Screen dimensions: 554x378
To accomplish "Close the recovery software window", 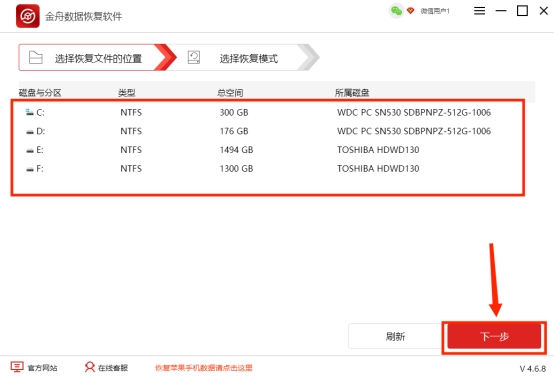I will [x=544, y=11].
